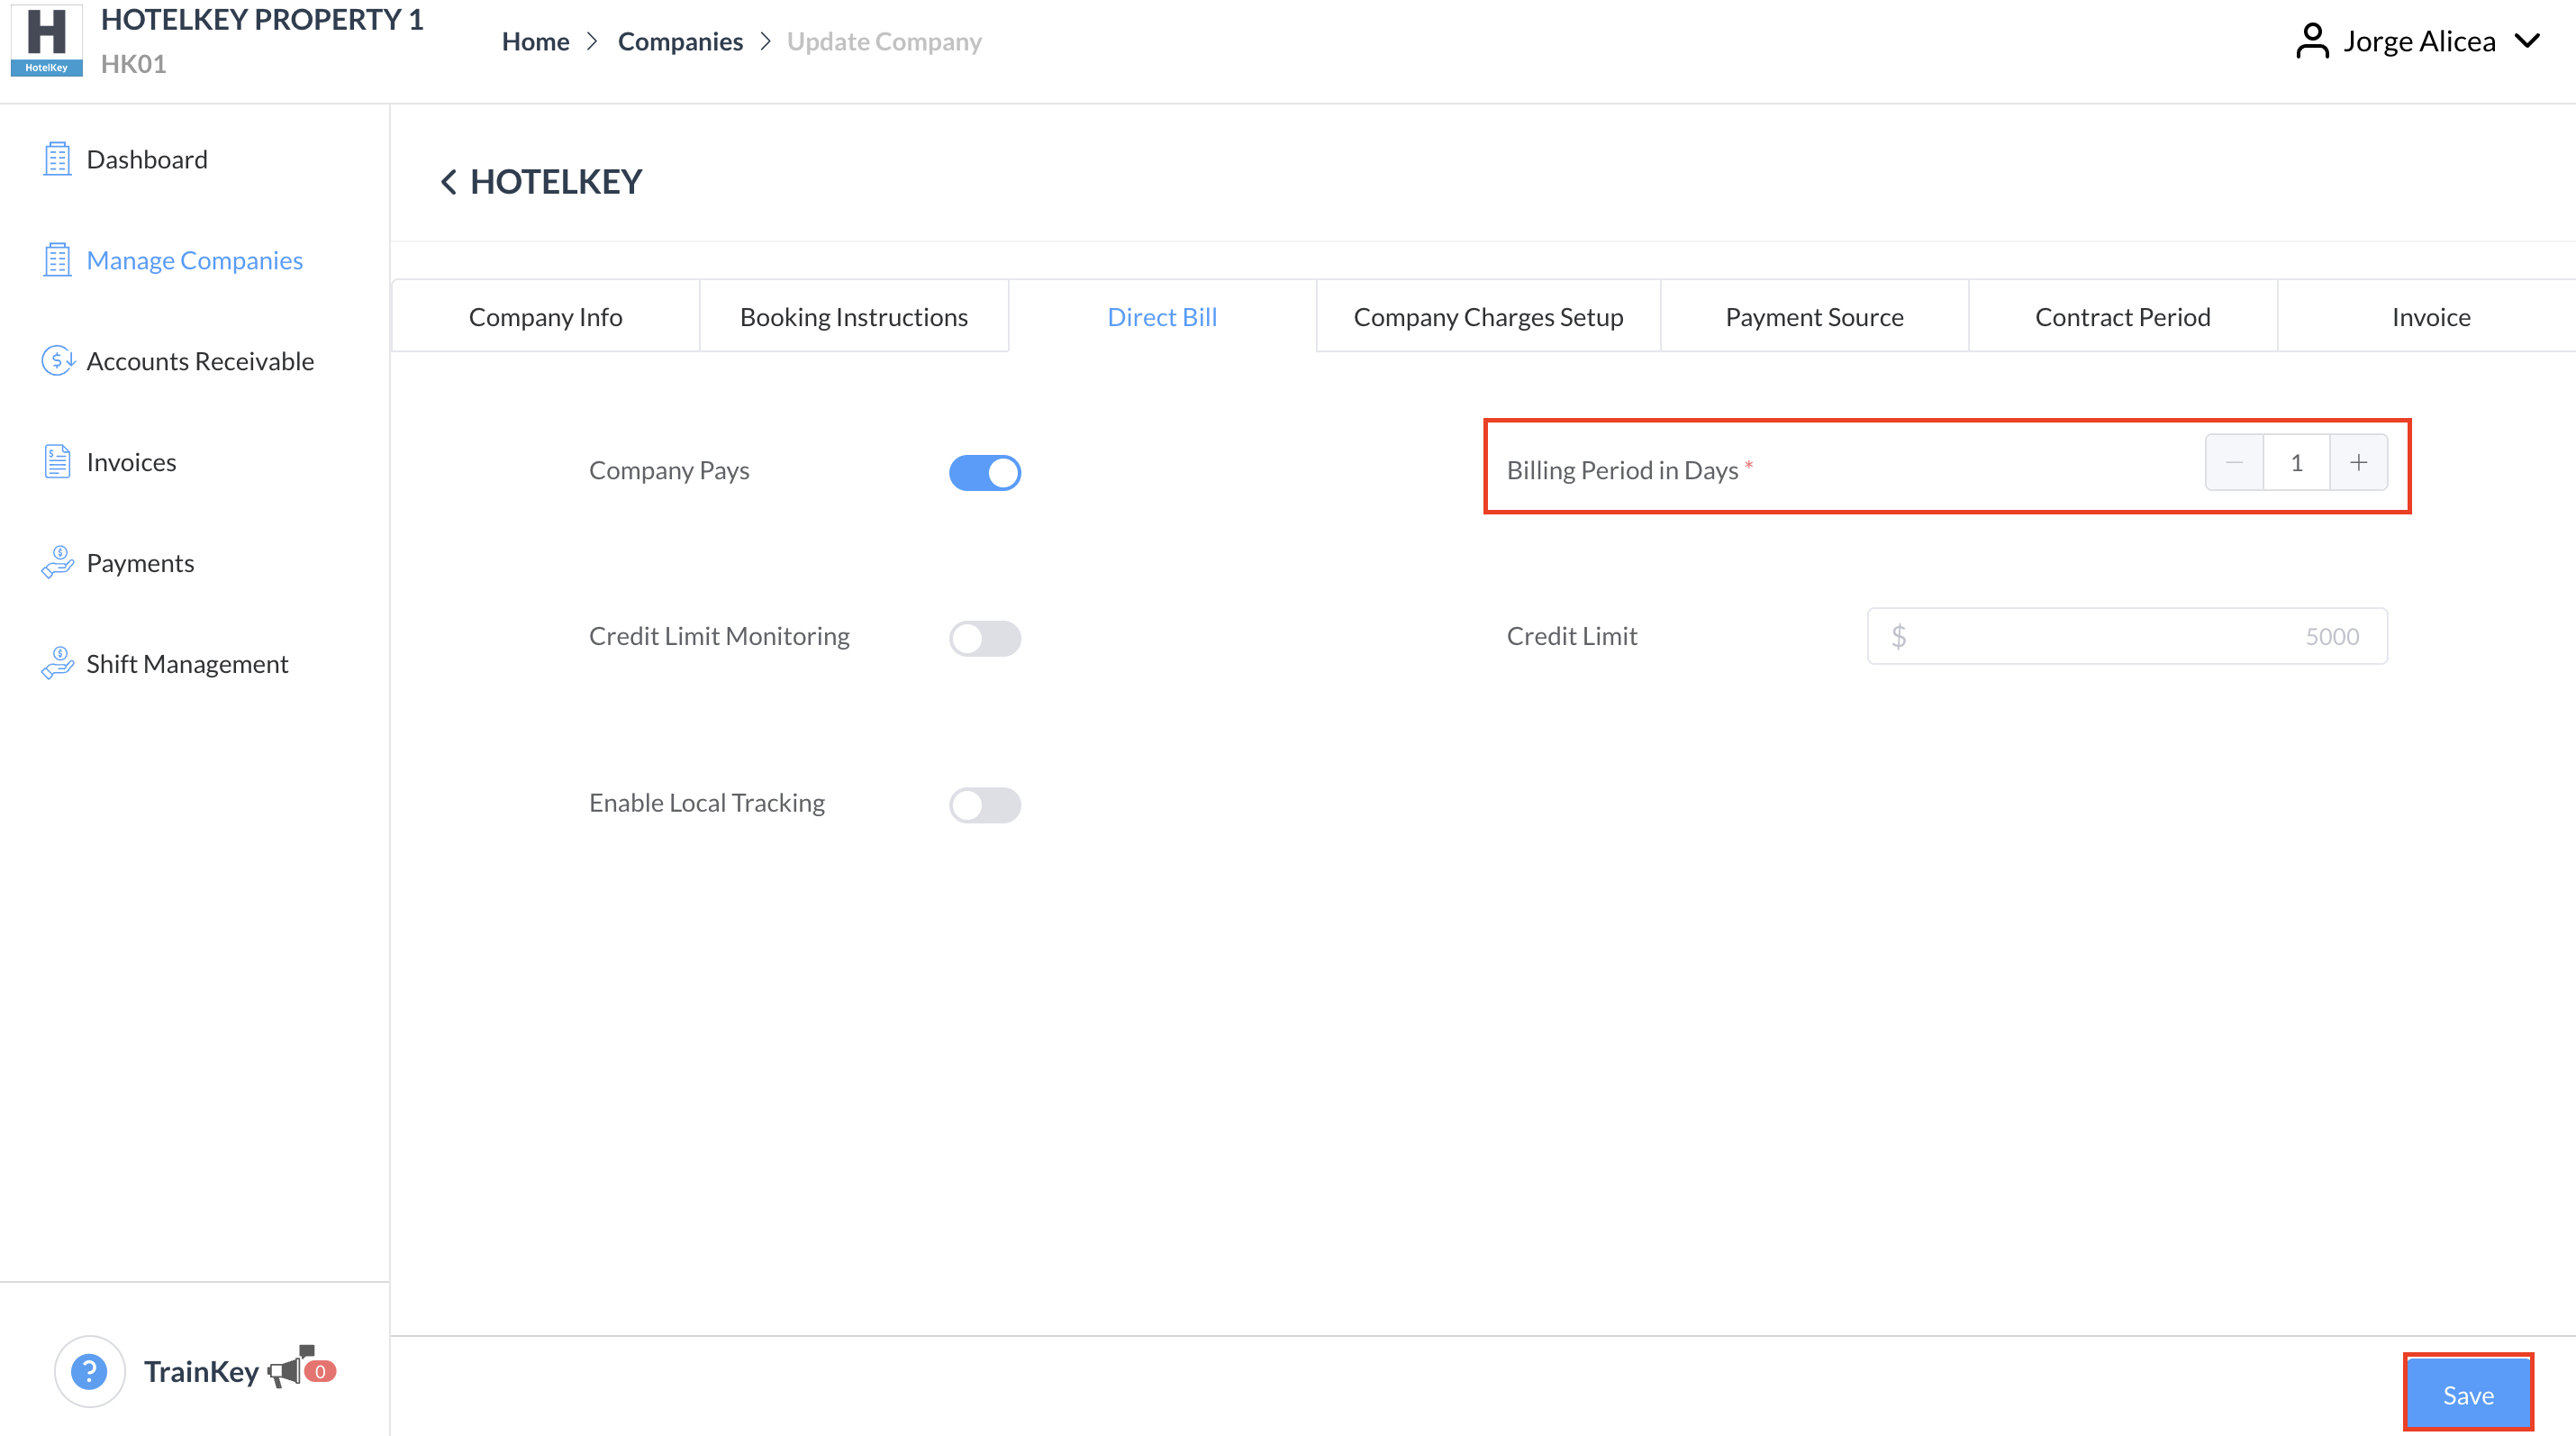Click the Save button
The image size is (2576, 1436).
coord(2467,1394)
